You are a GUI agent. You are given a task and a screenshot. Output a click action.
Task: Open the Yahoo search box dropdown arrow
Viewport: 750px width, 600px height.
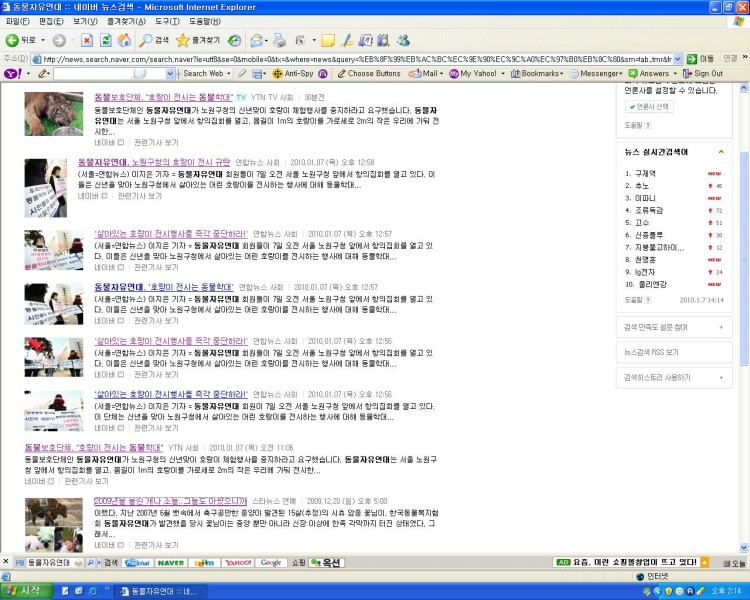(170, 74)
